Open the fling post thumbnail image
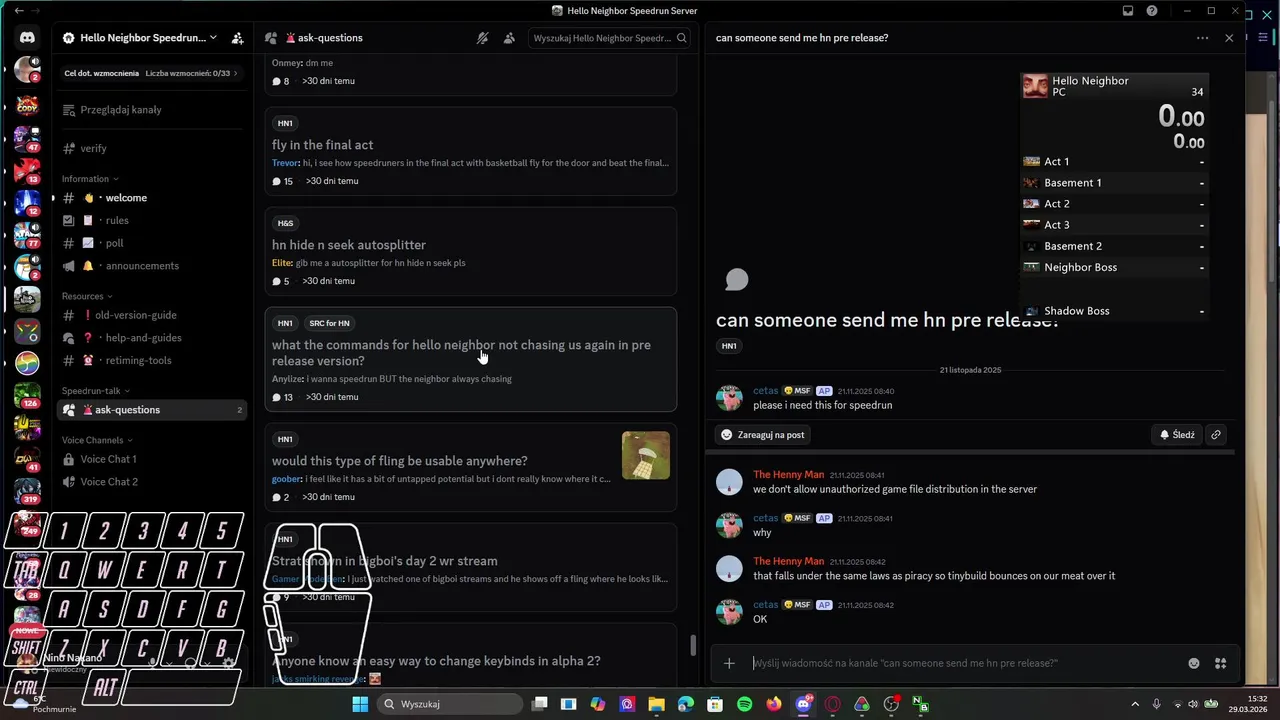1280x720 pixels. click(x=646, y=455)
